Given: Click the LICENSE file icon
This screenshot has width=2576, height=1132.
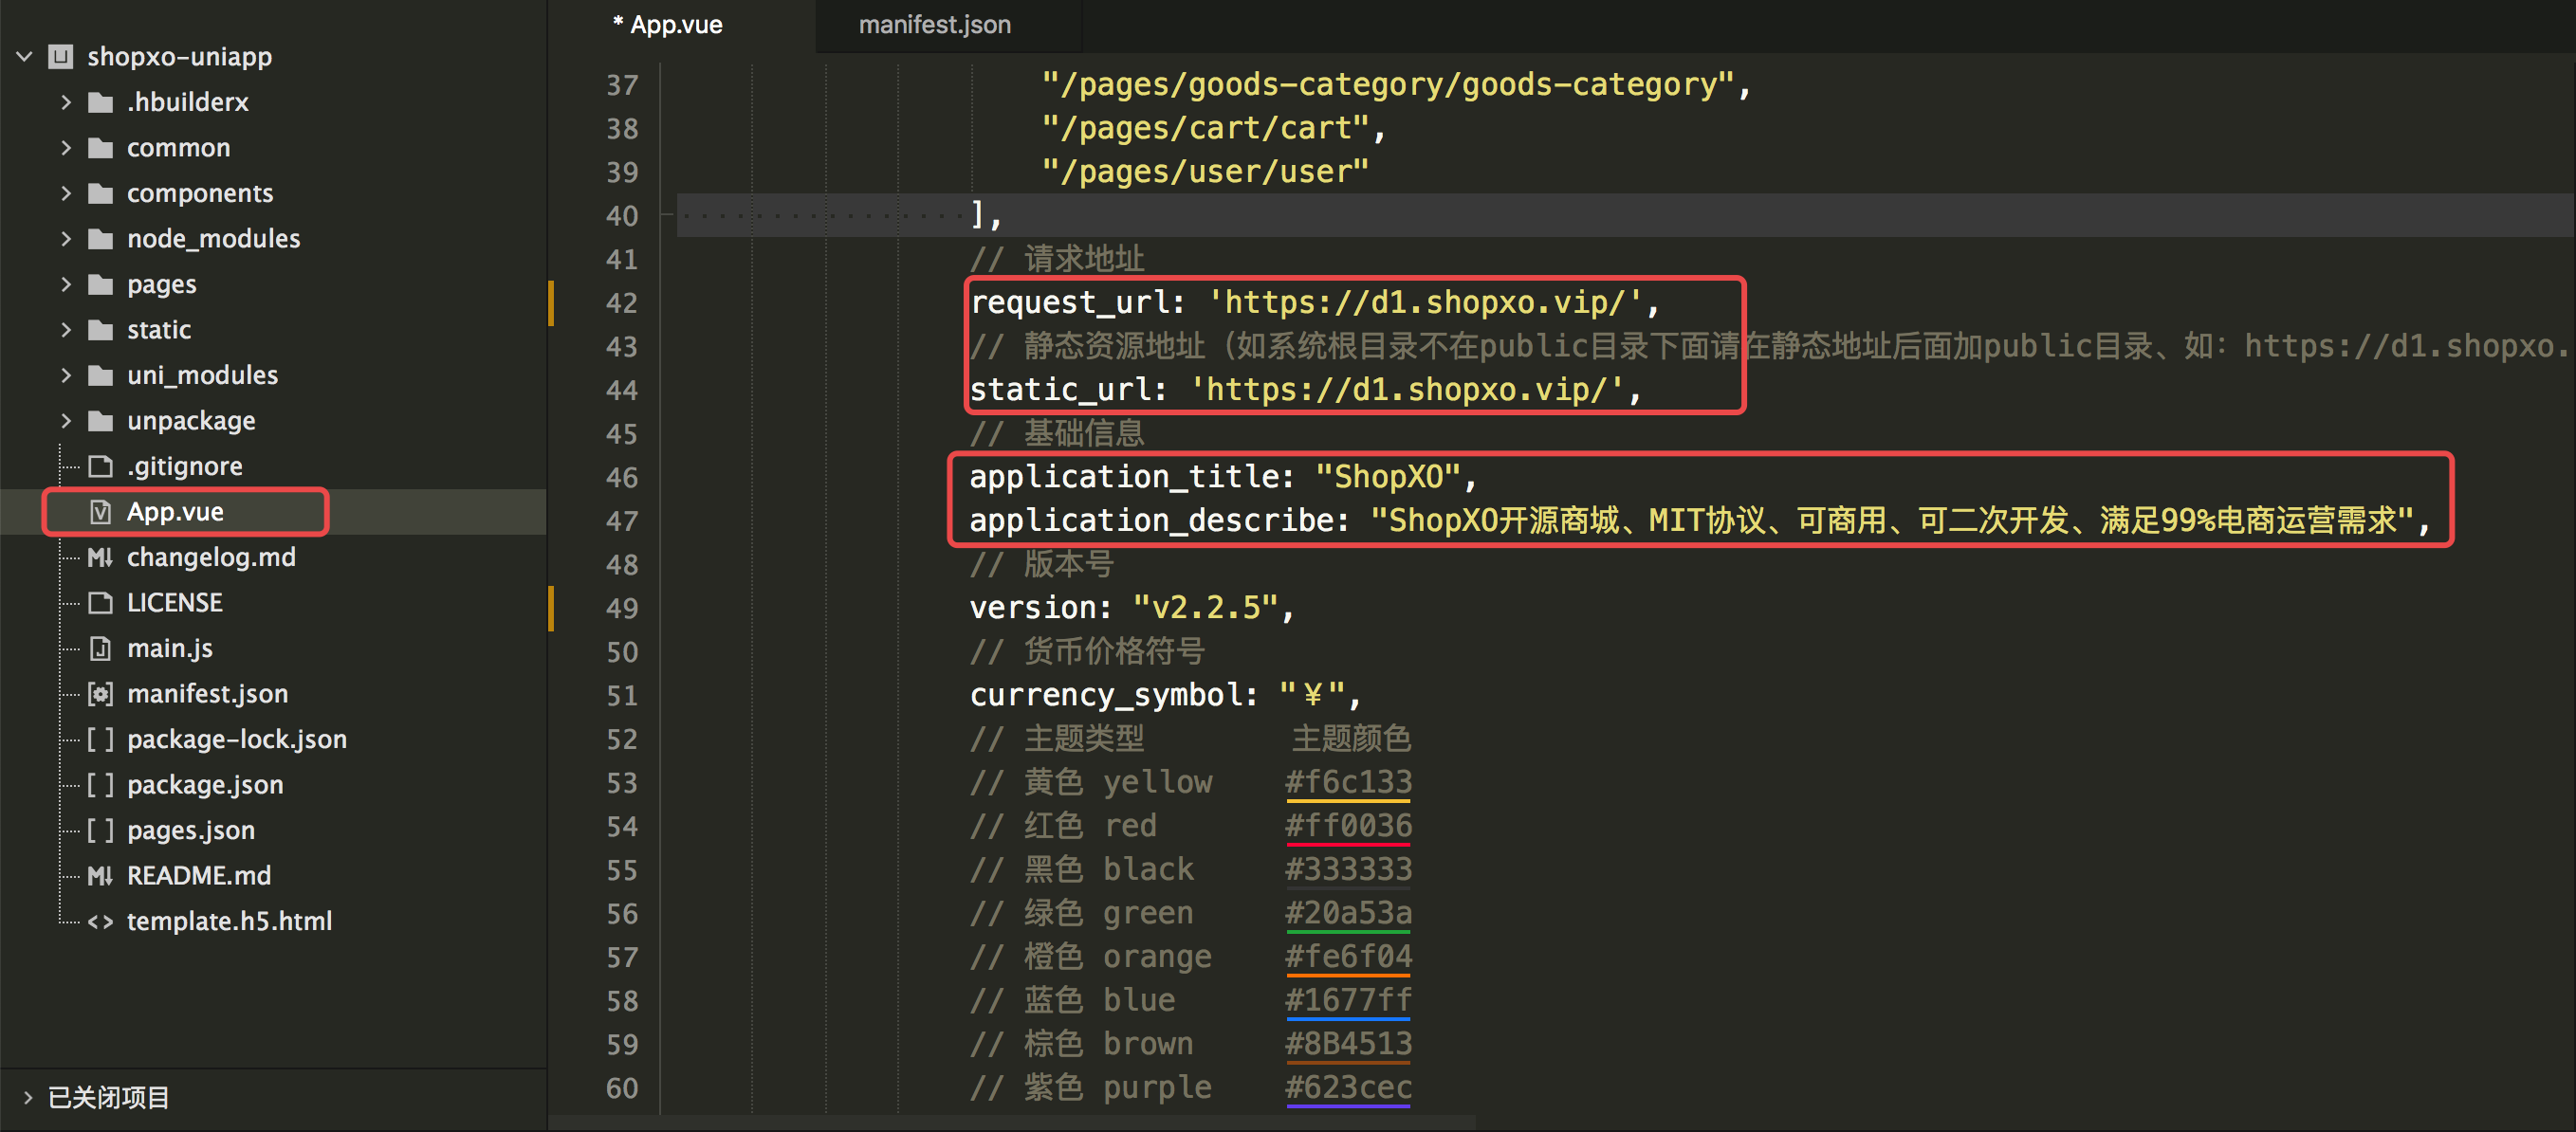Looking at the screenshot, I should click(x=100, y=603).
